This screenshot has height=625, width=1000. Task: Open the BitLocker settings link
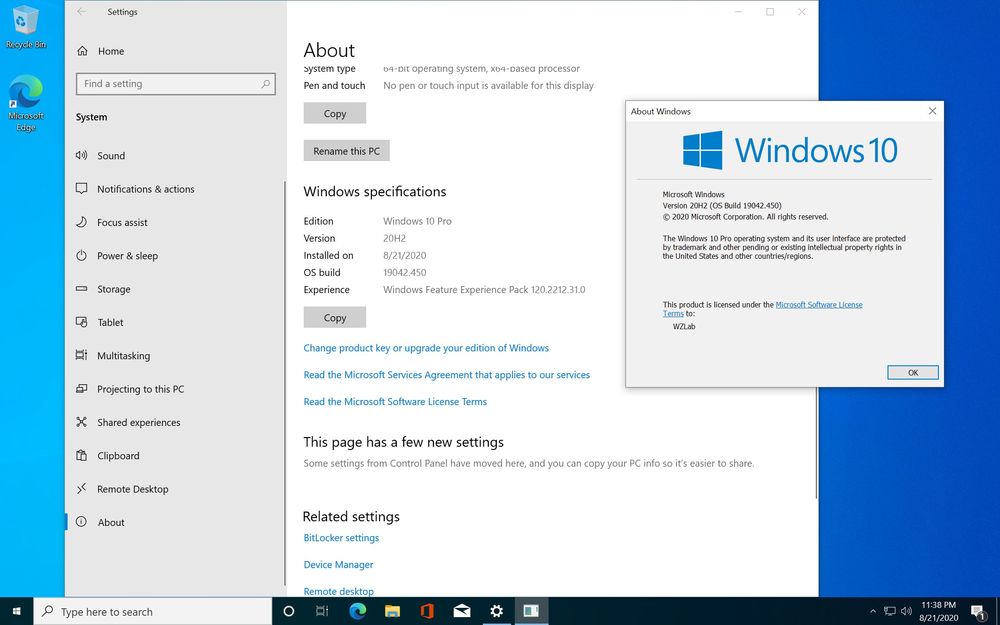point(341,538)
